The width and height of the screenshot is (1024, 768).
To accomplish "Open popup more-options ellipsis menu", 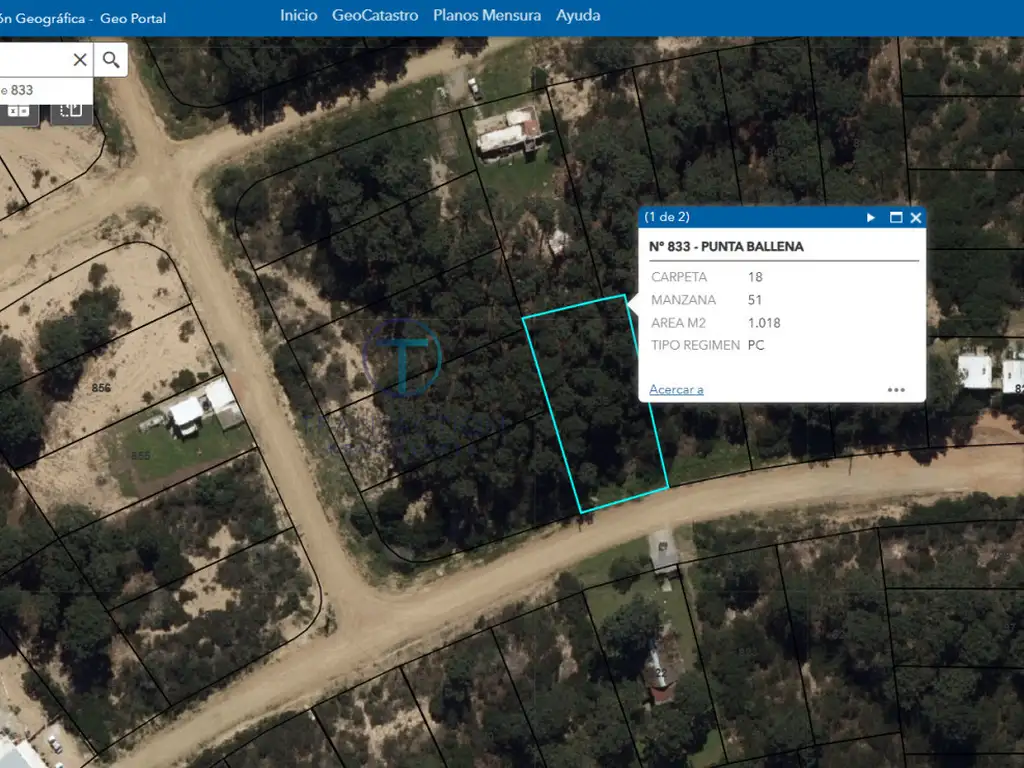I will point(896,390).
